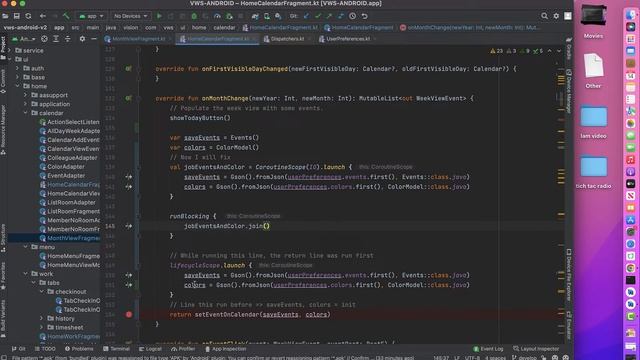Click the editor error stripe scrollbar
The width and height of the screenshot is (640, 360).
tap(561, 196)
